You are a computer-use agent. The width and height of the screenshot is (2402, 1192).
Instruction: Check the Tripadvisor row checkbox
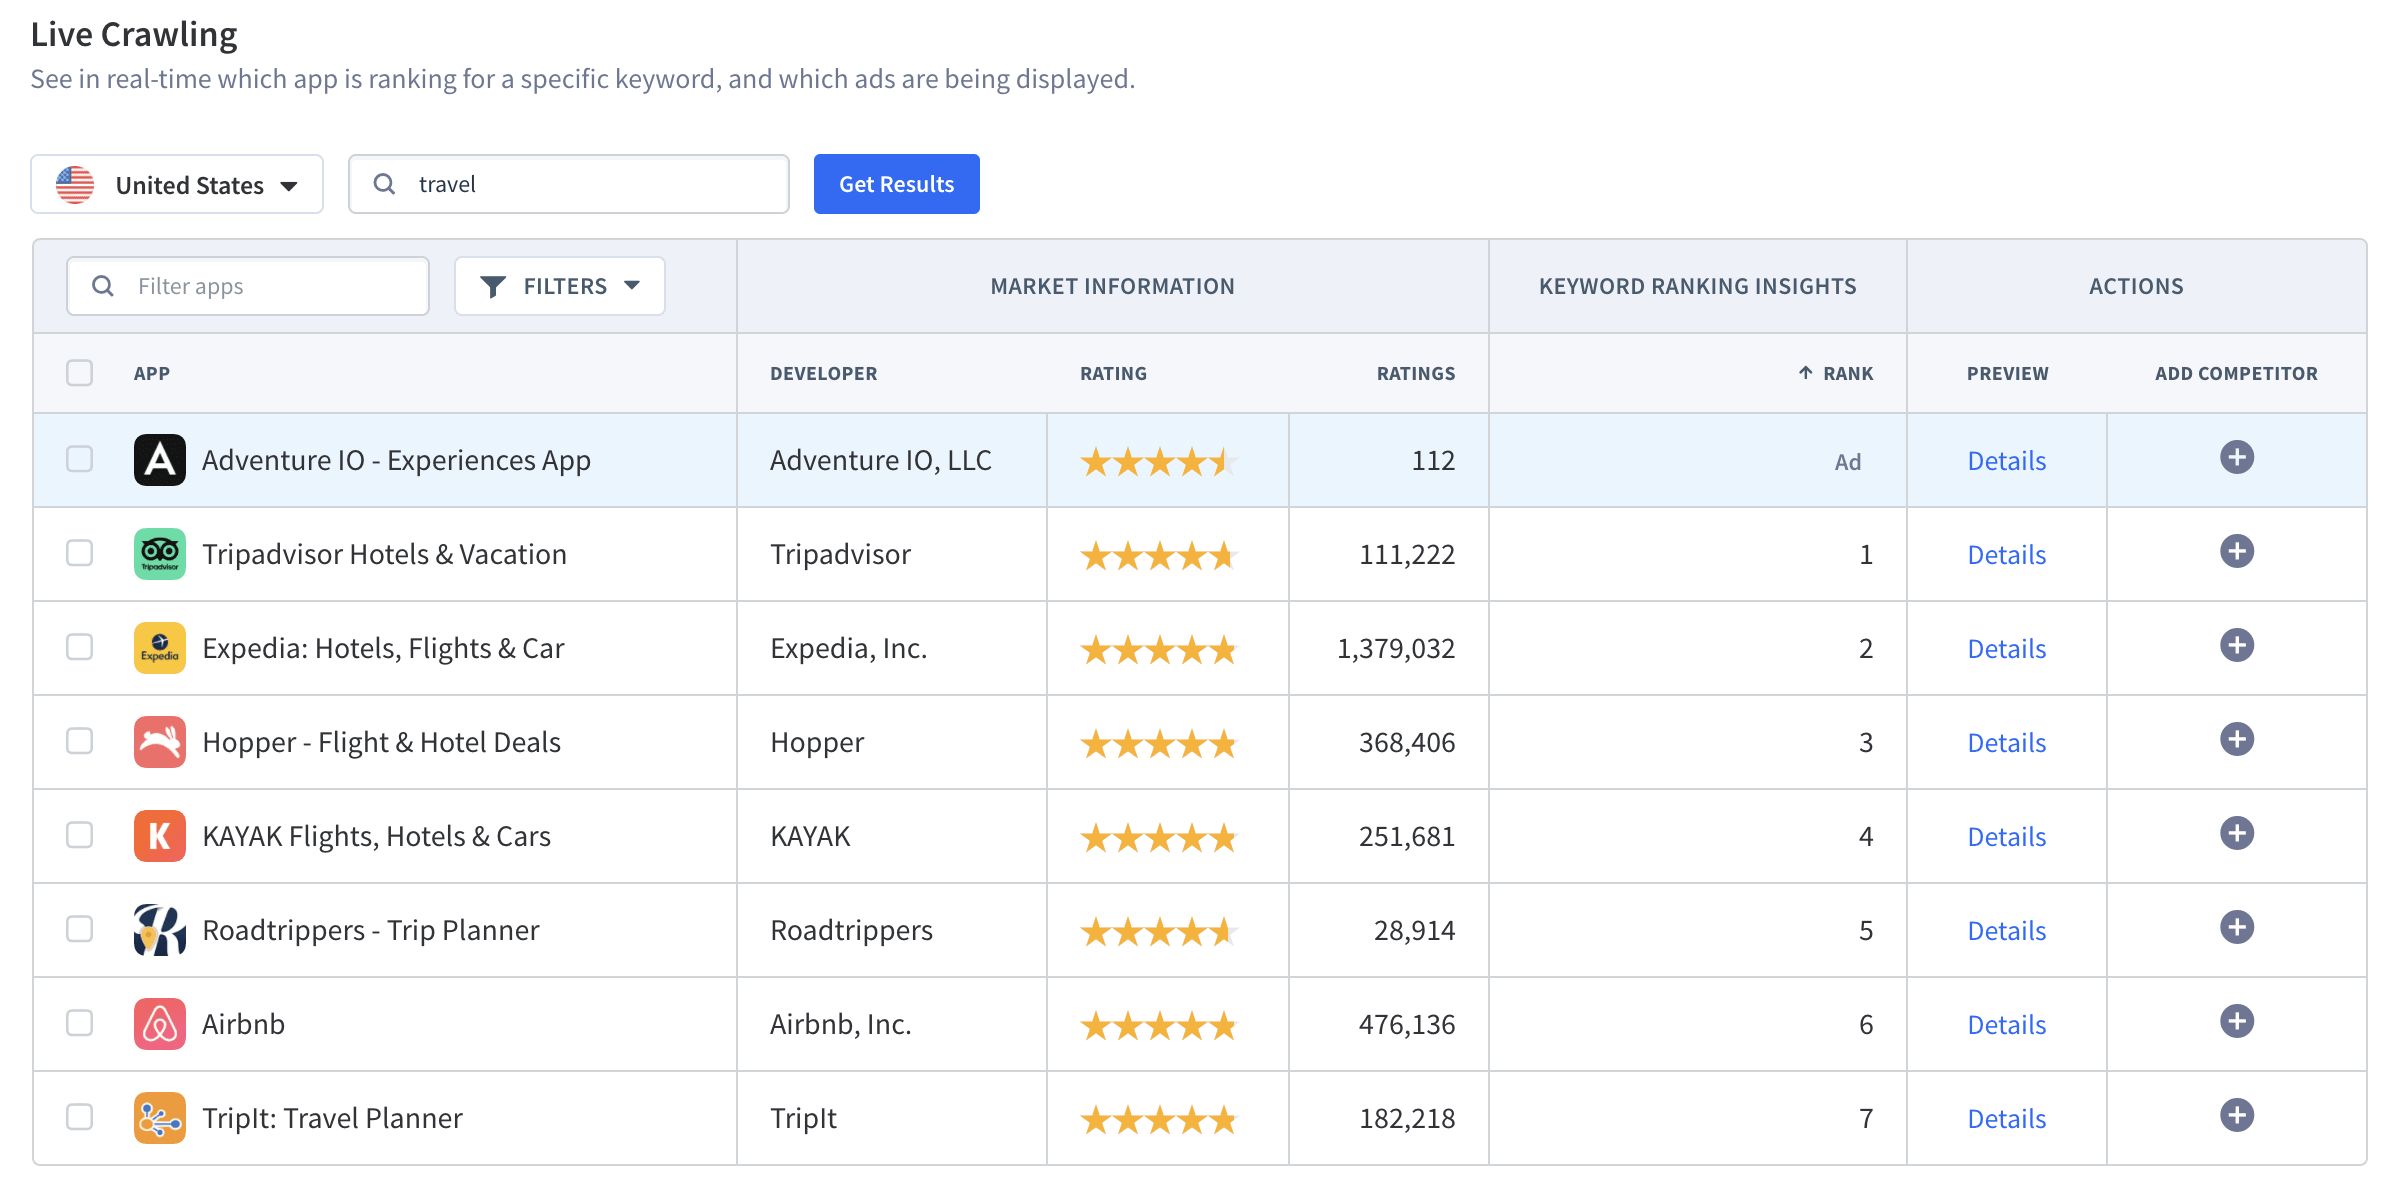coord(80,553)
